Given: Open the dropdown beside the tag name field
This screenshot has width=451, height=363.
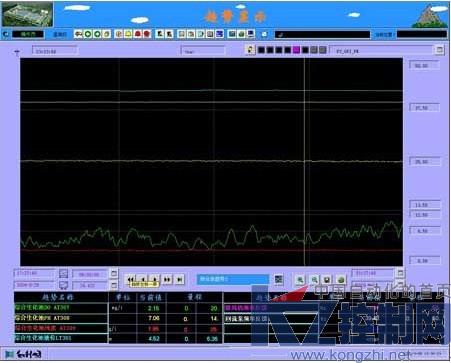Looking at the screenshot, I should click(x=440, y=50).
